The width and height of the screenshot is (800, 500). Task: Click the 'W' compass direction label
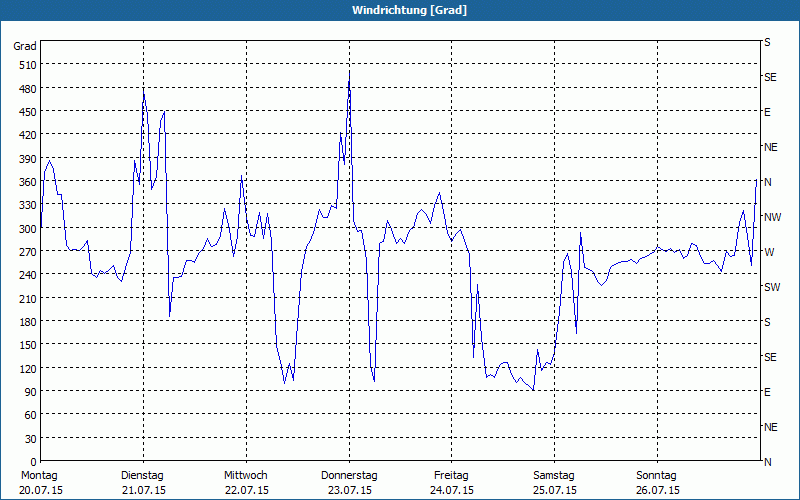pyautogui.click(x=769, y=252)
